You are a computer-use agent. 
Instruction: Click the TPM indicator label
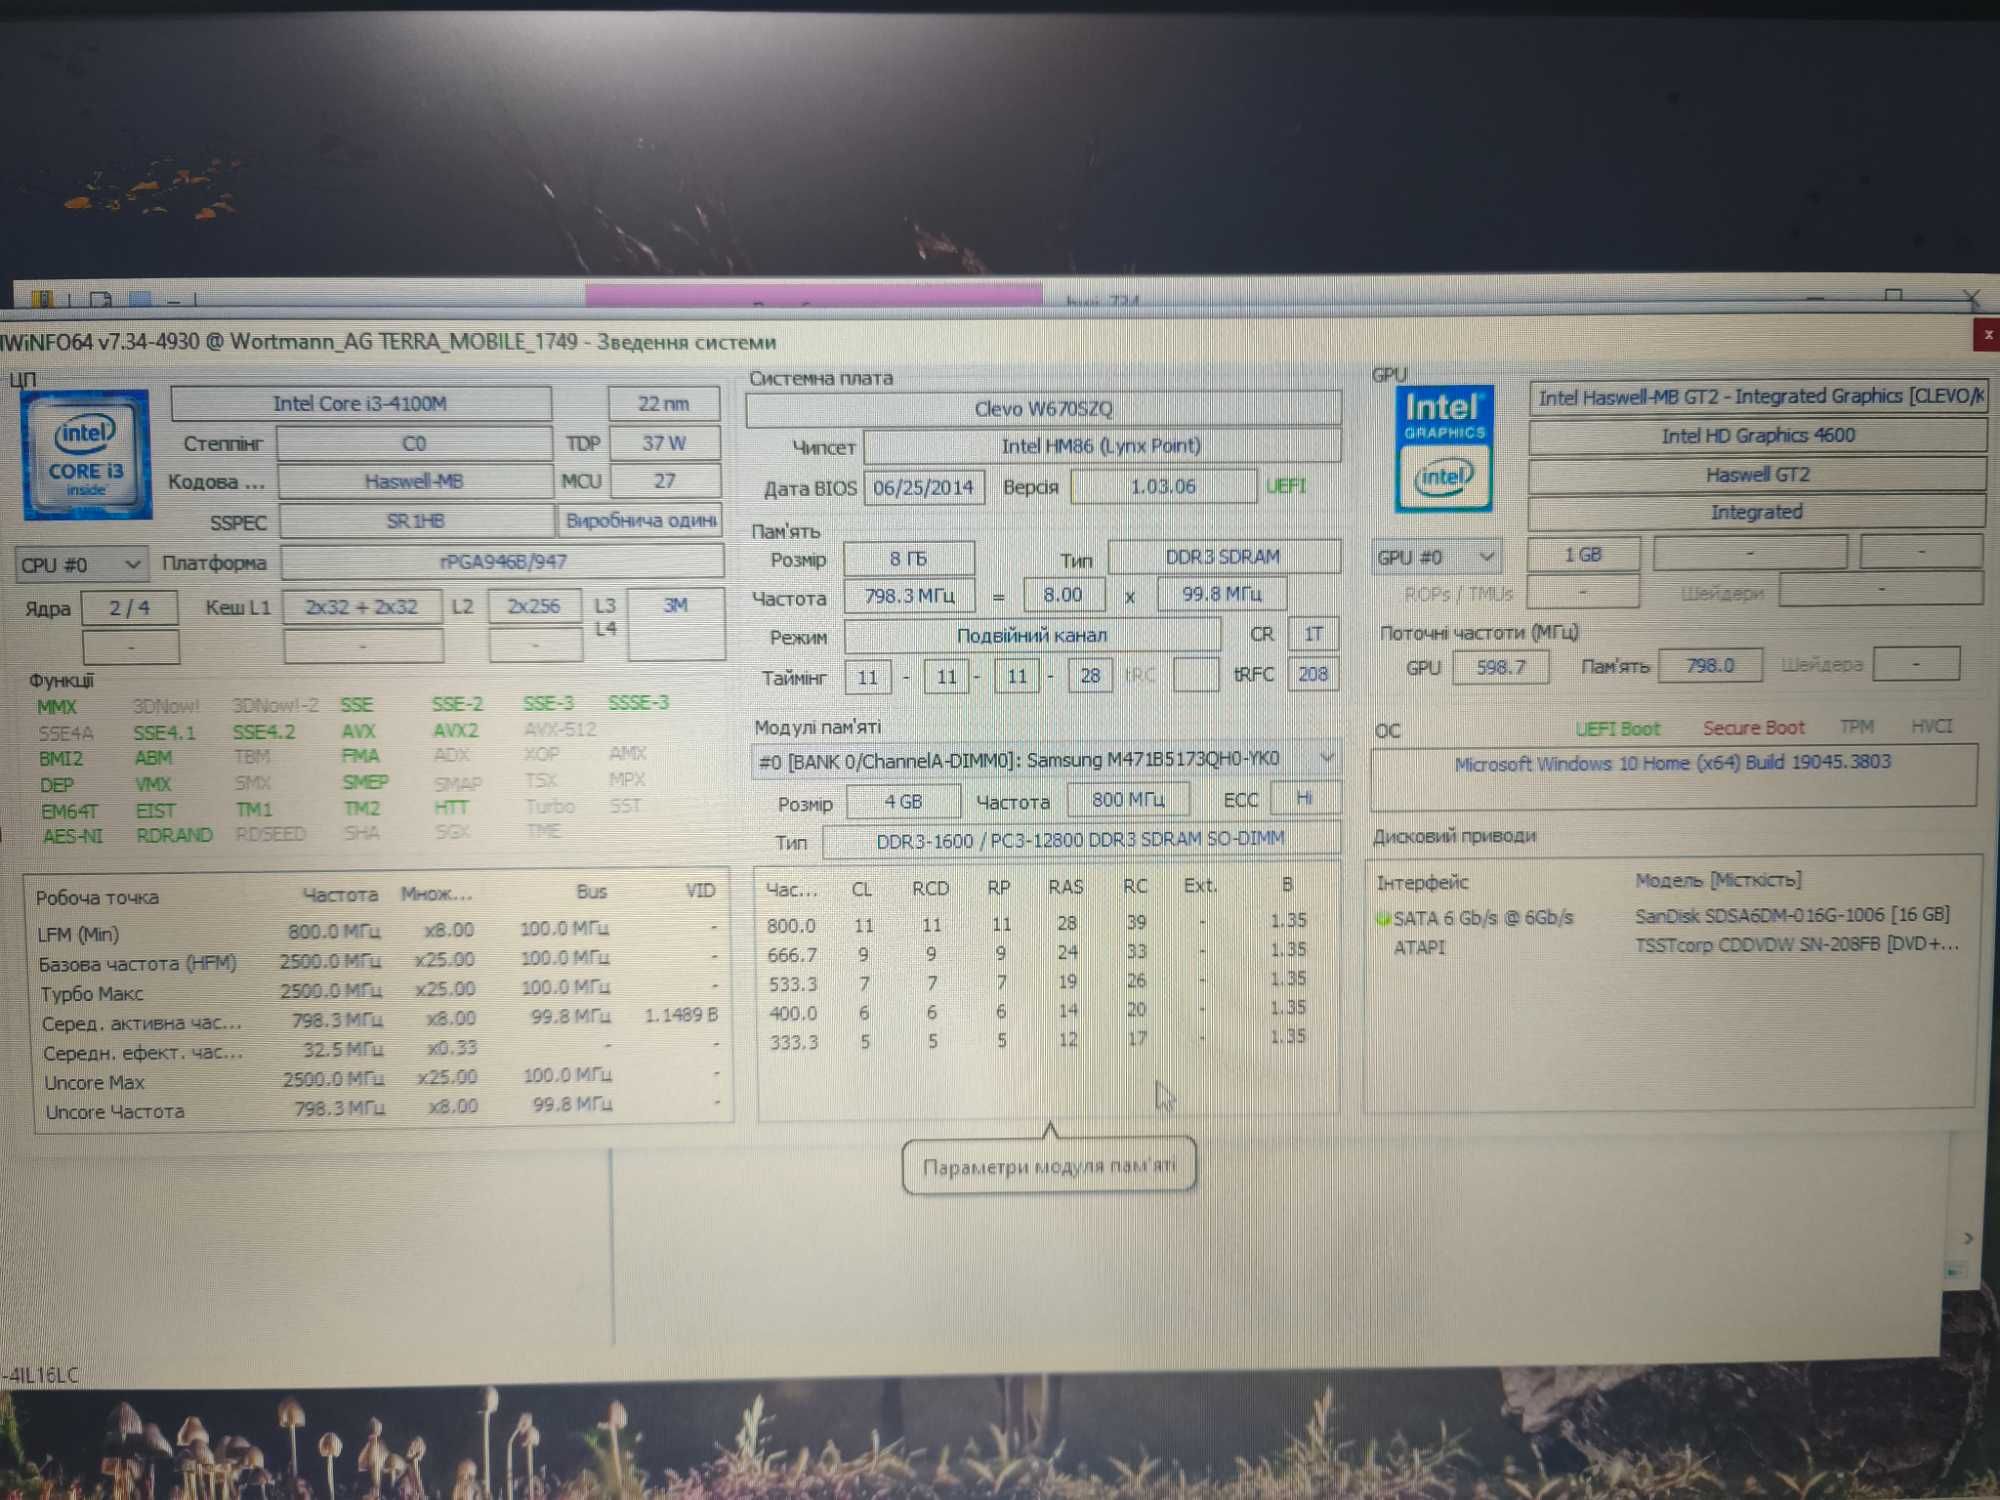click(1857, 727)
